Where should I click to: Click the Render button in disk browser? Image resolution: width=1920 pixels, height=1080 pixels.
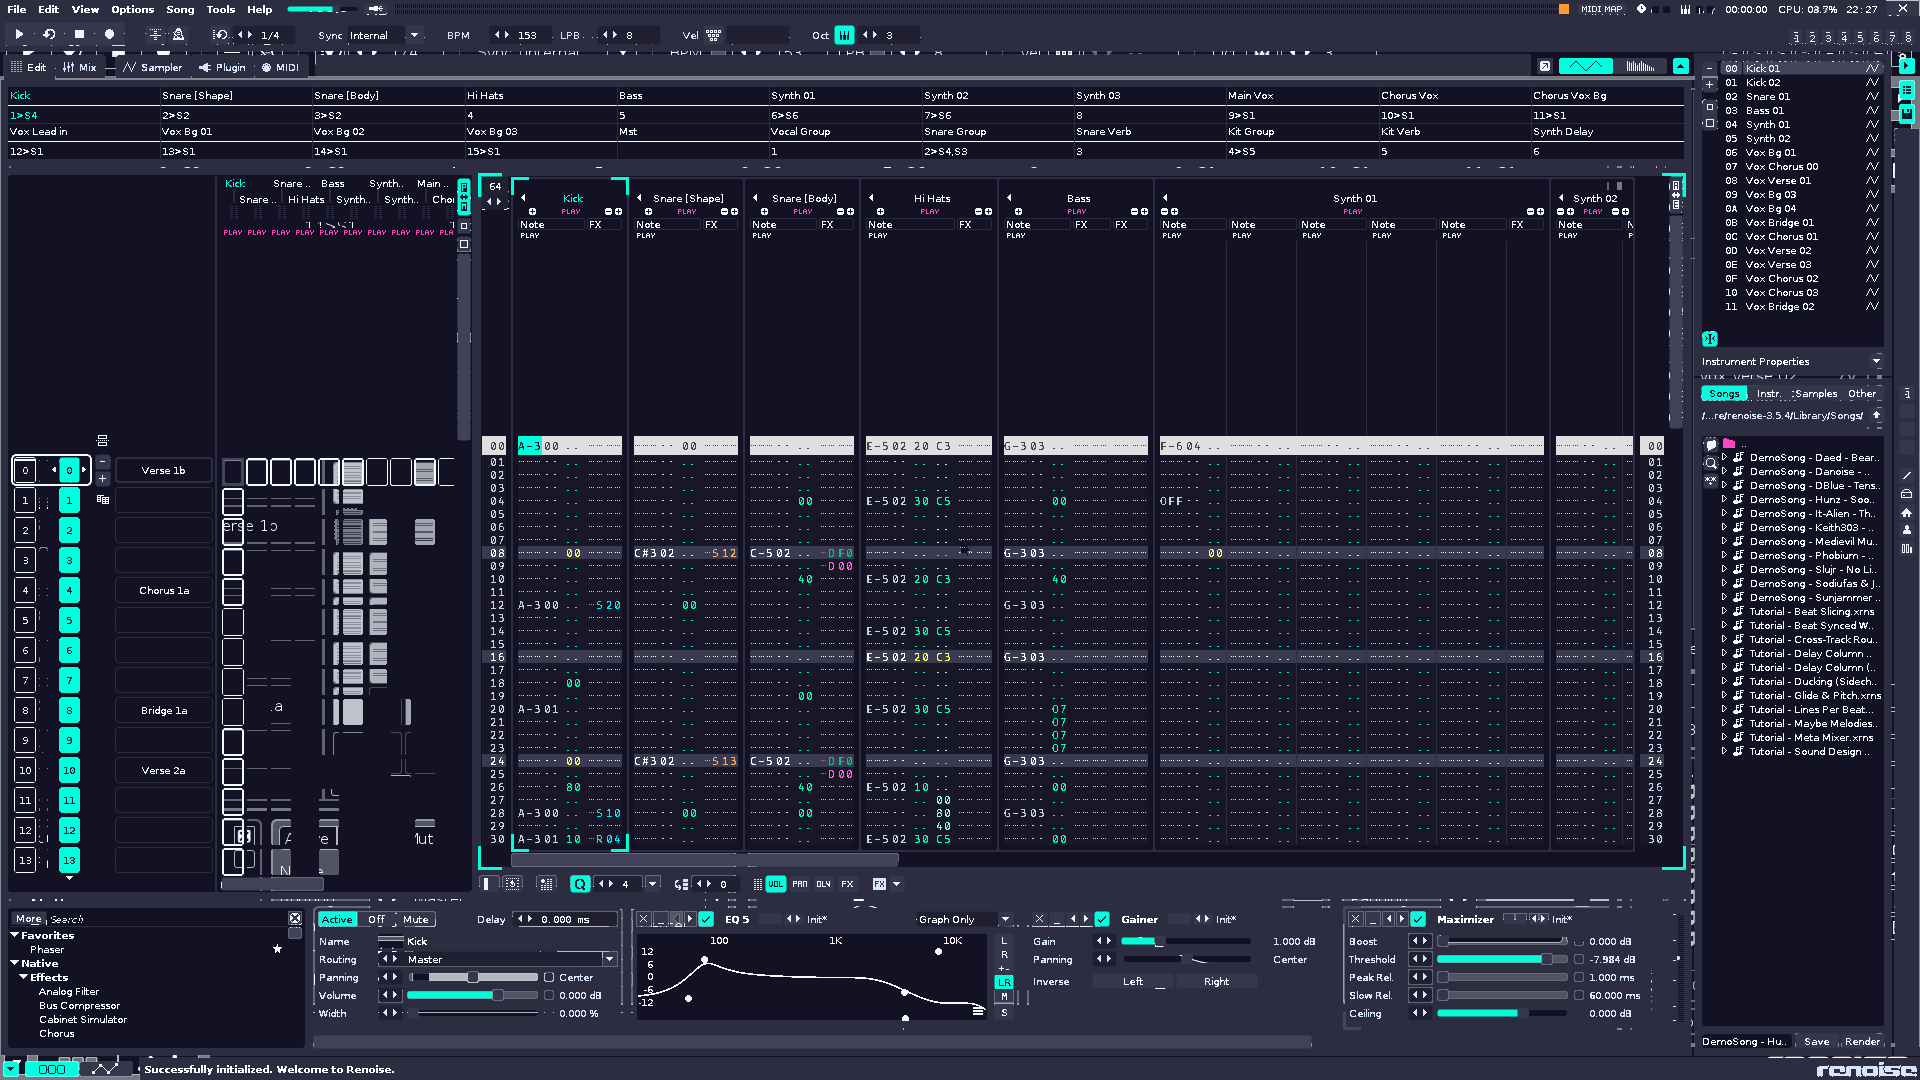[x=1862, y=1041]
